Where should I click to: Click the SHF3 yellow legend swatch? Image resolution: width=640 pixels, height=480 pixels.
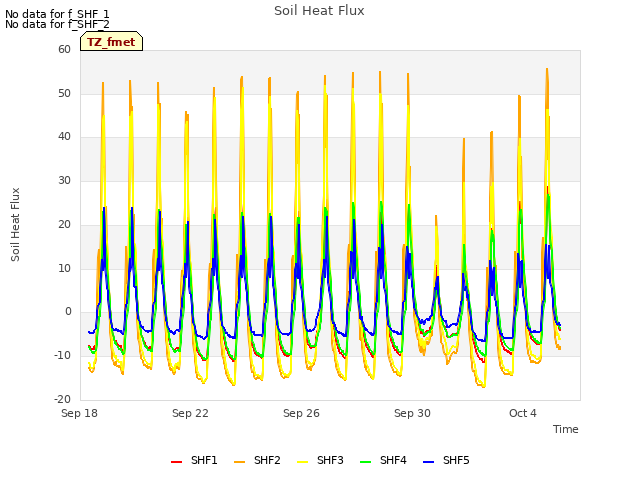[x=302, y=462]
